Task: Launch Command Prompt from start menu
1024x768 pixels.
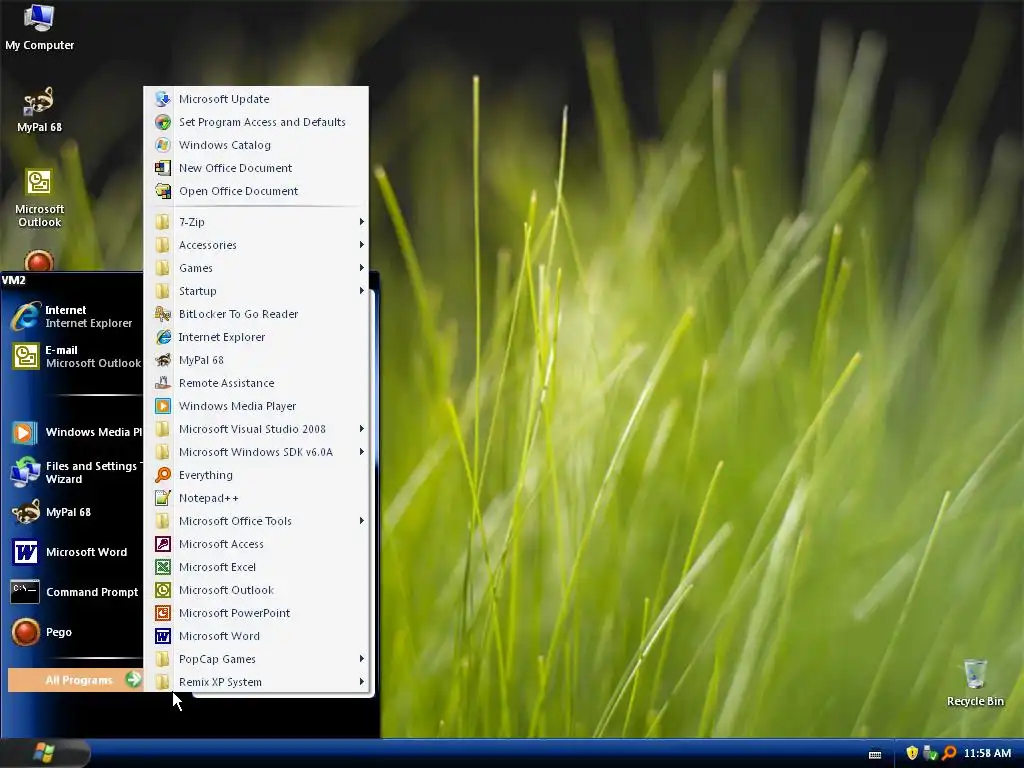Action: tap(73, 592)
